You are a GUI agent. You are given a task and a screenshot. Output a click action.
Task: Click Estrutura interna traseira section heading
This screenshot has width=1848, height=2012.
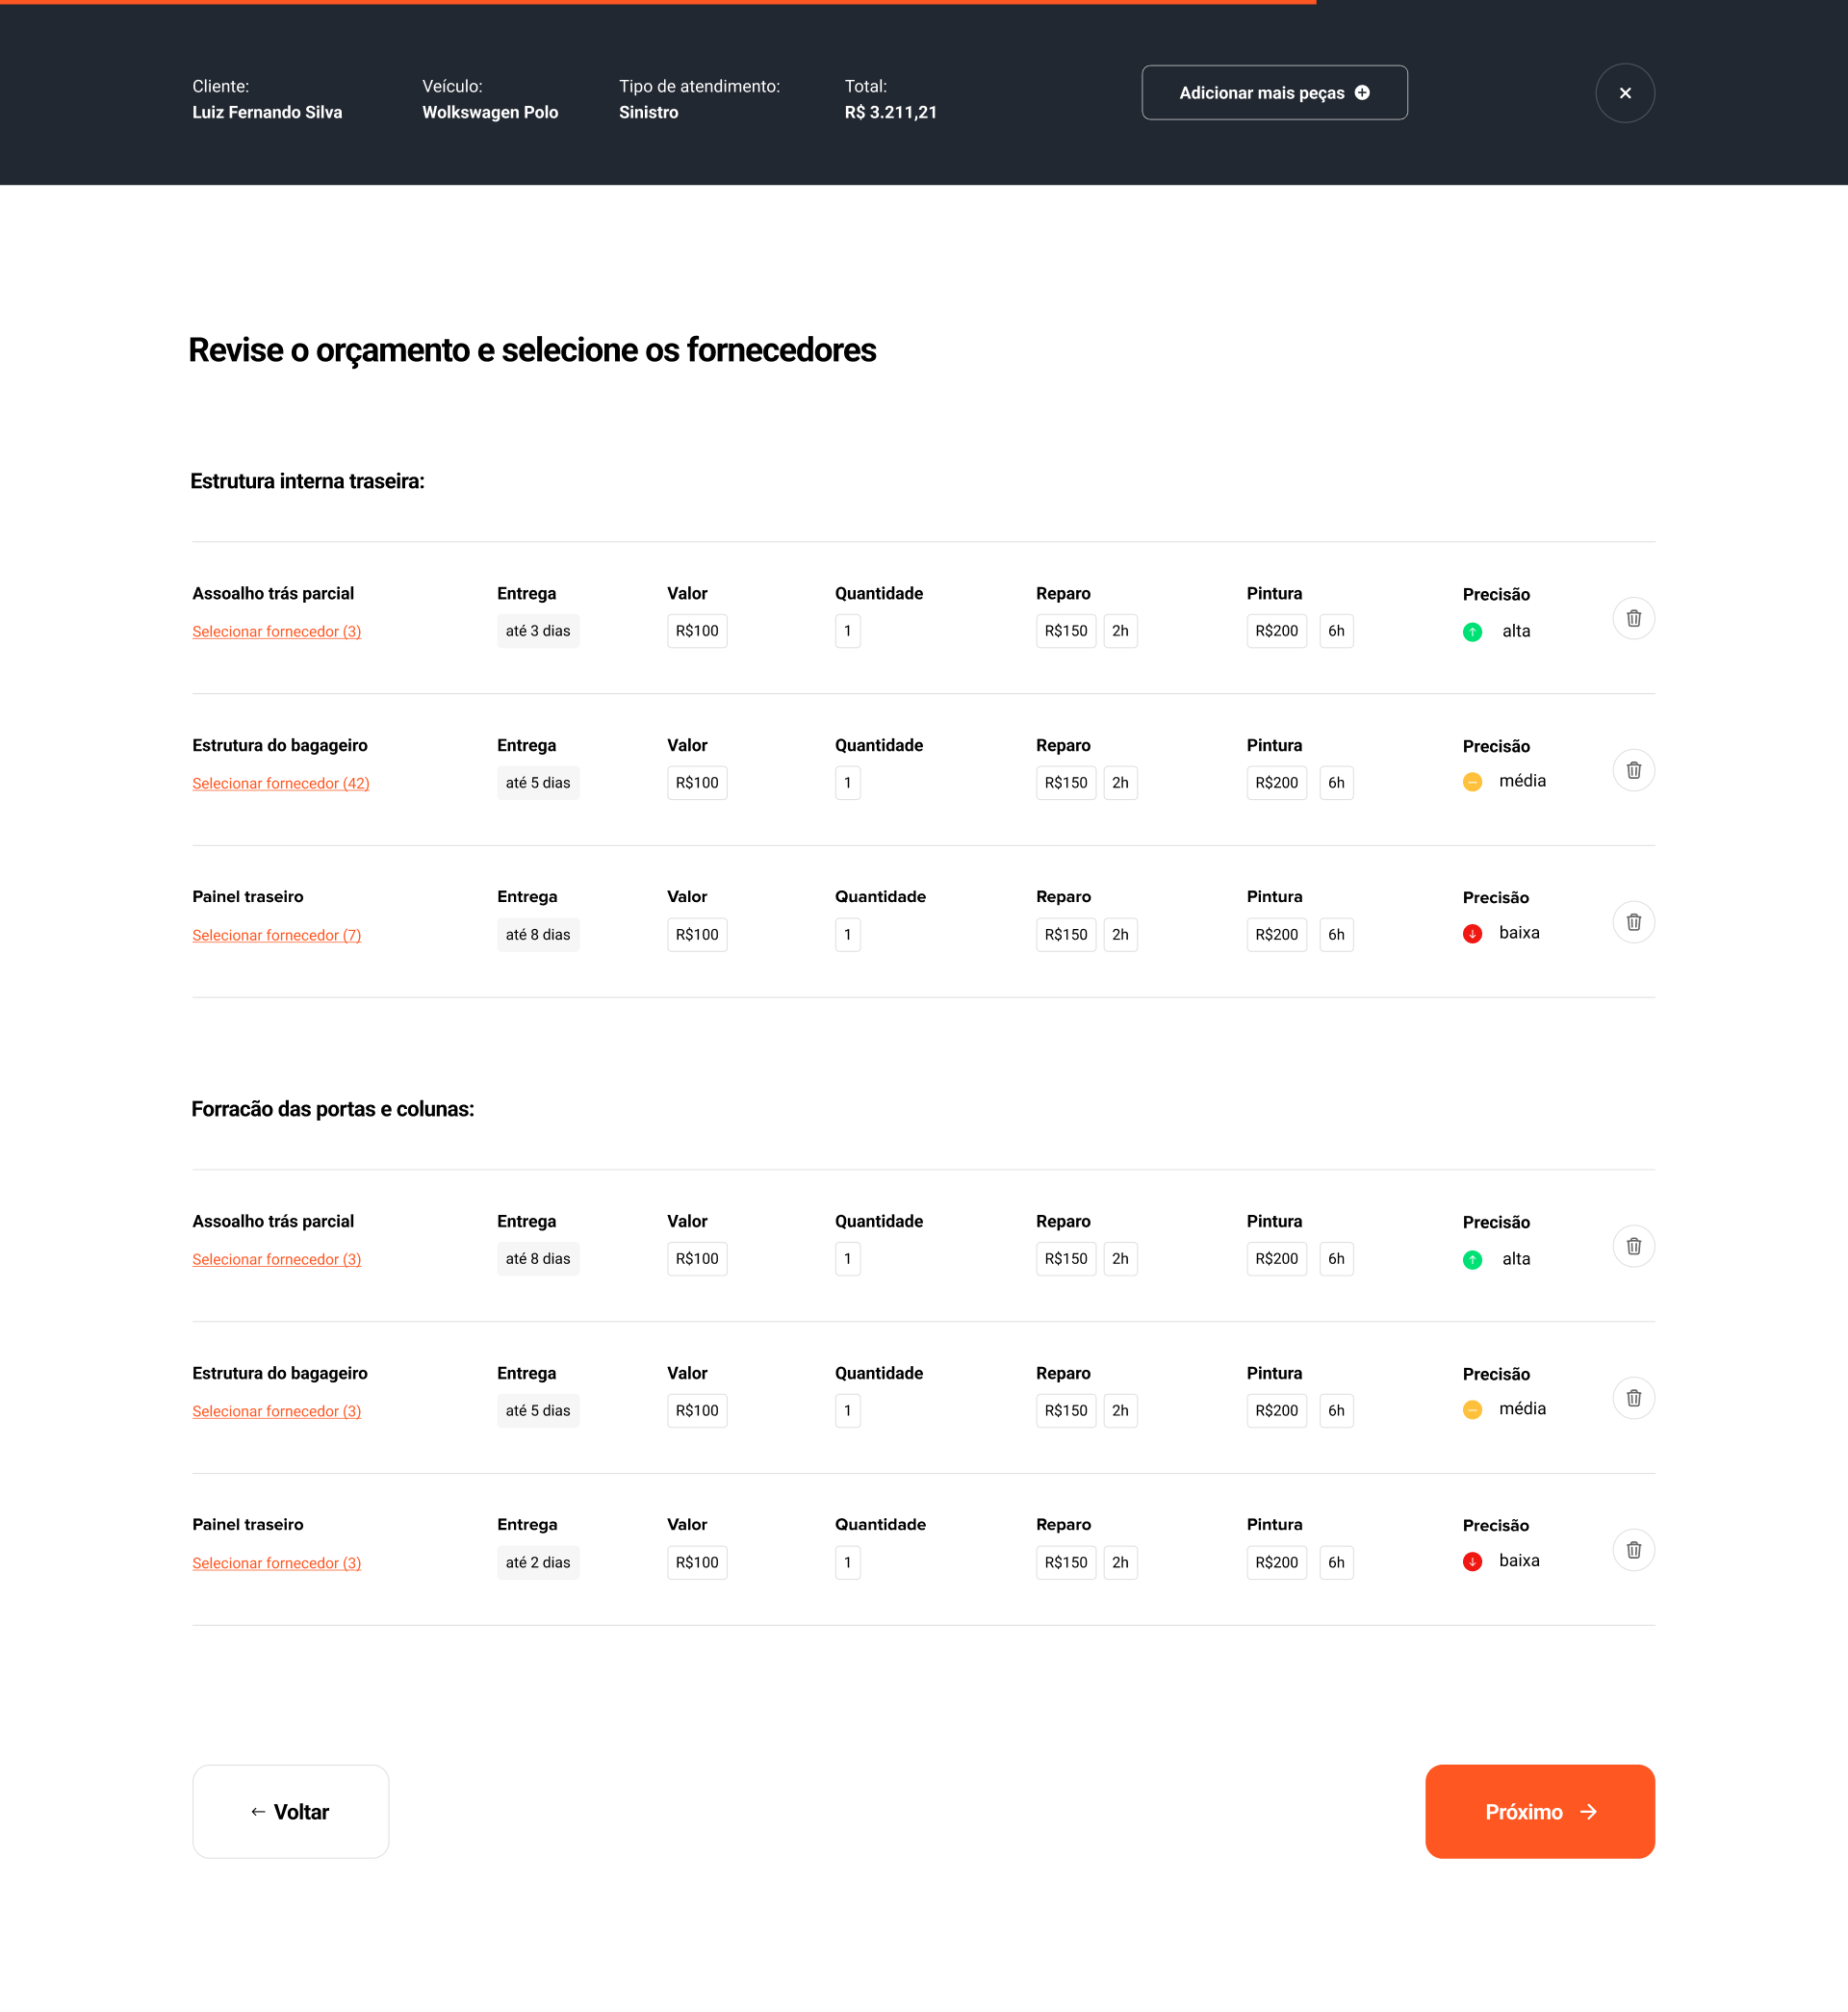(x=307, y=482)
